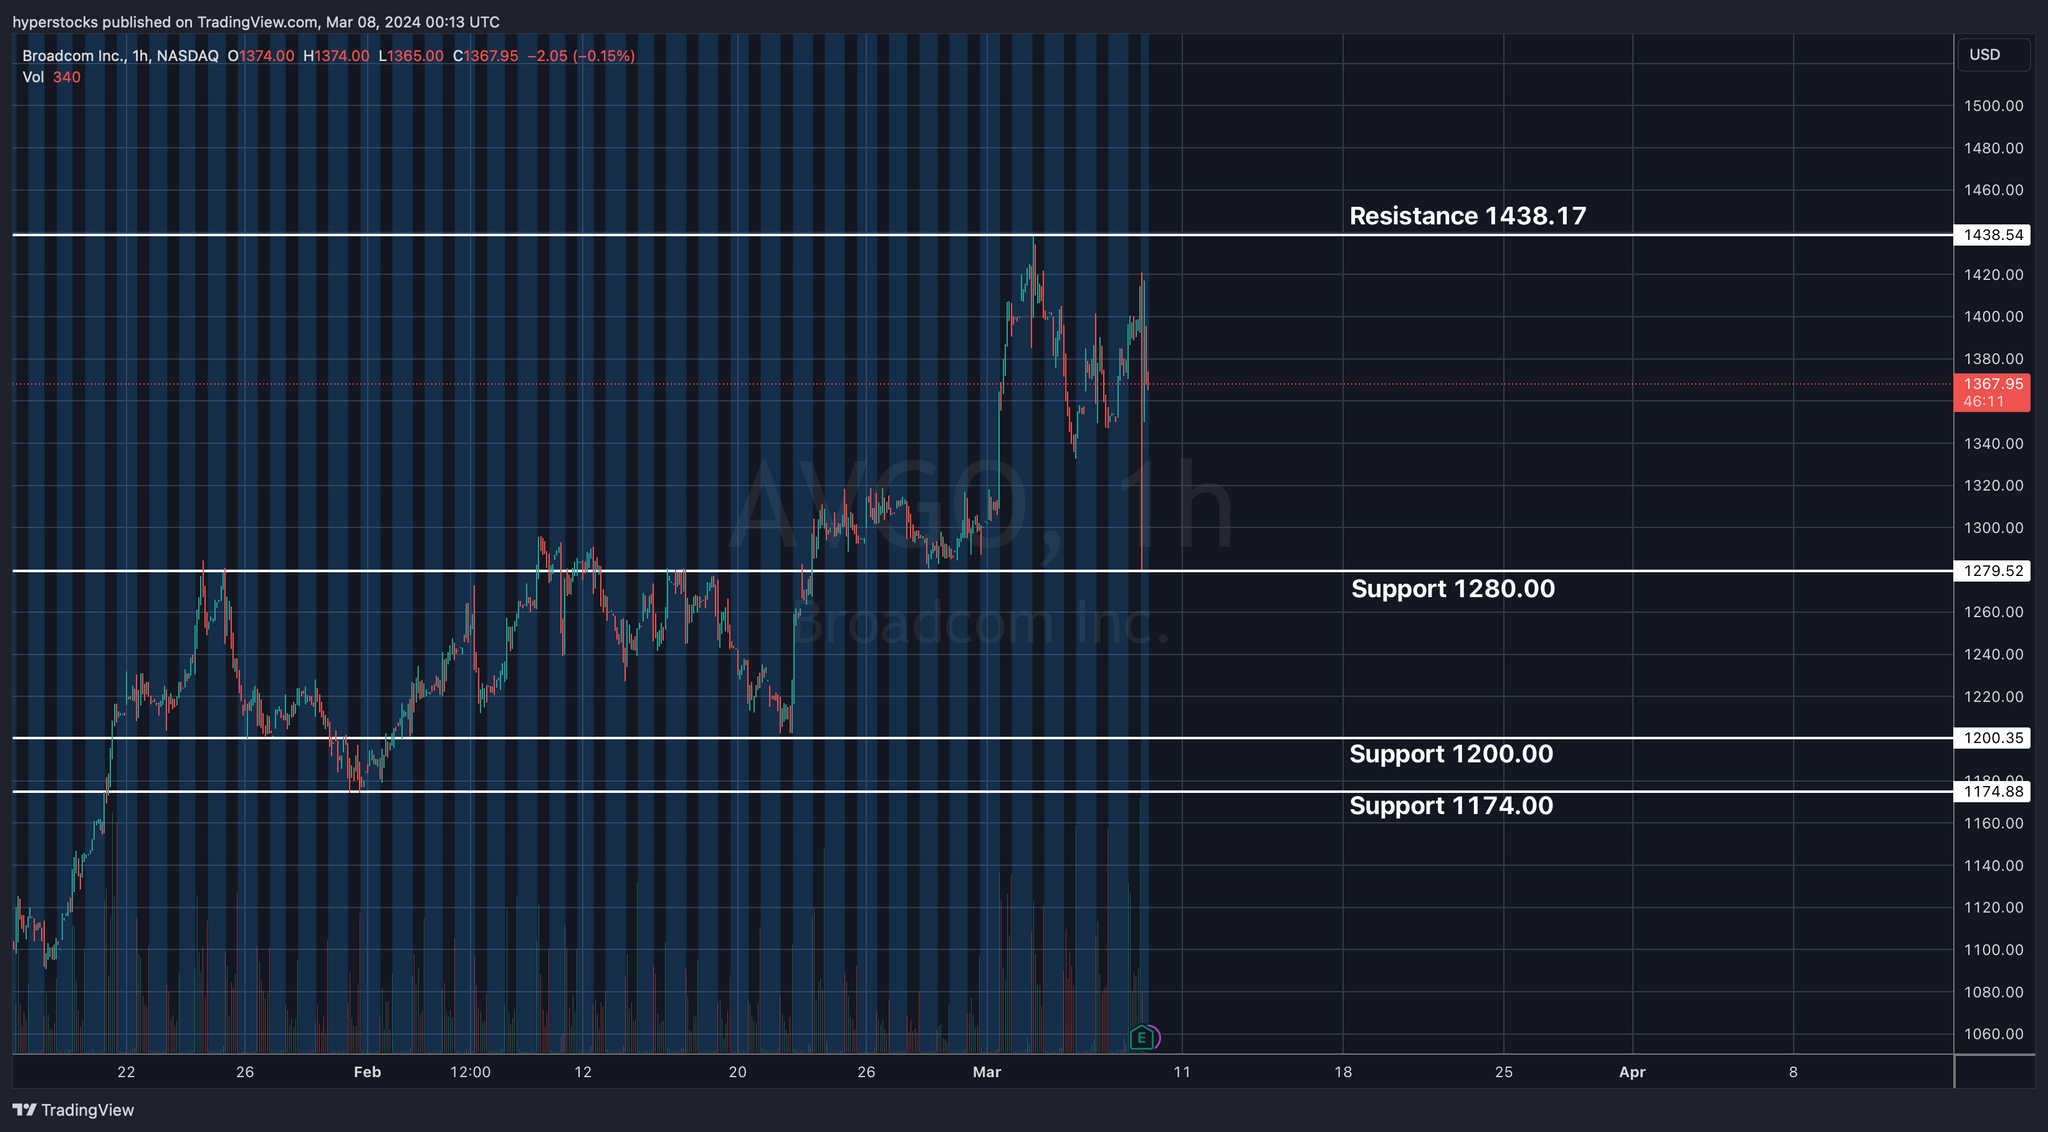The image size is (2048, 1132).
Task: Click the Feb date on time axis
Action: tap(367, 1072)
